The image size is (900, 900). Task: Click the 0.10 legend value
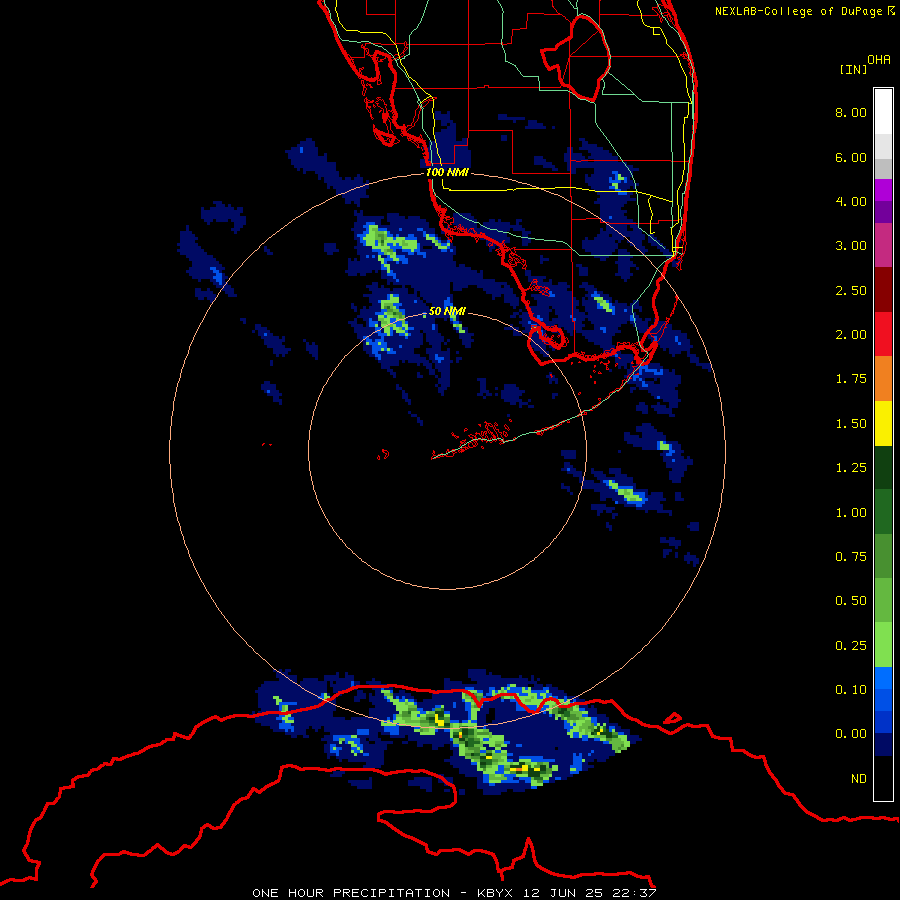click(851, 690)
